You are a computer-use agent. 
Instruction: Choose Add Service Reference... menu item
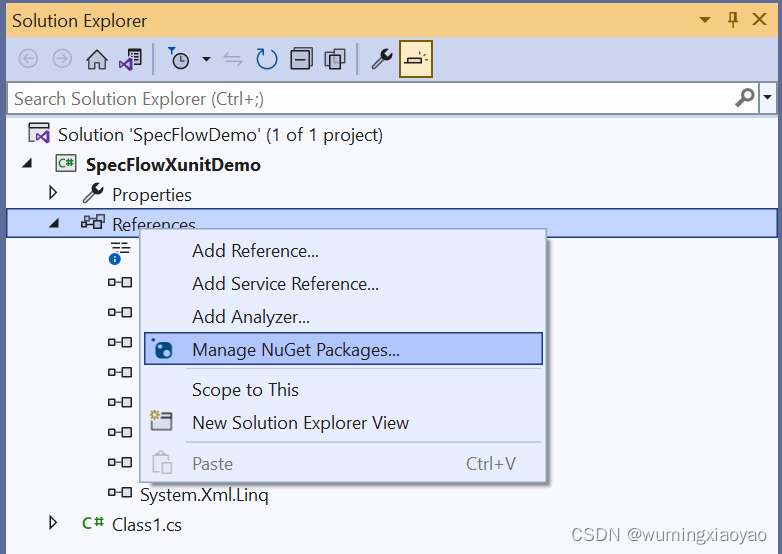(343, 284)
